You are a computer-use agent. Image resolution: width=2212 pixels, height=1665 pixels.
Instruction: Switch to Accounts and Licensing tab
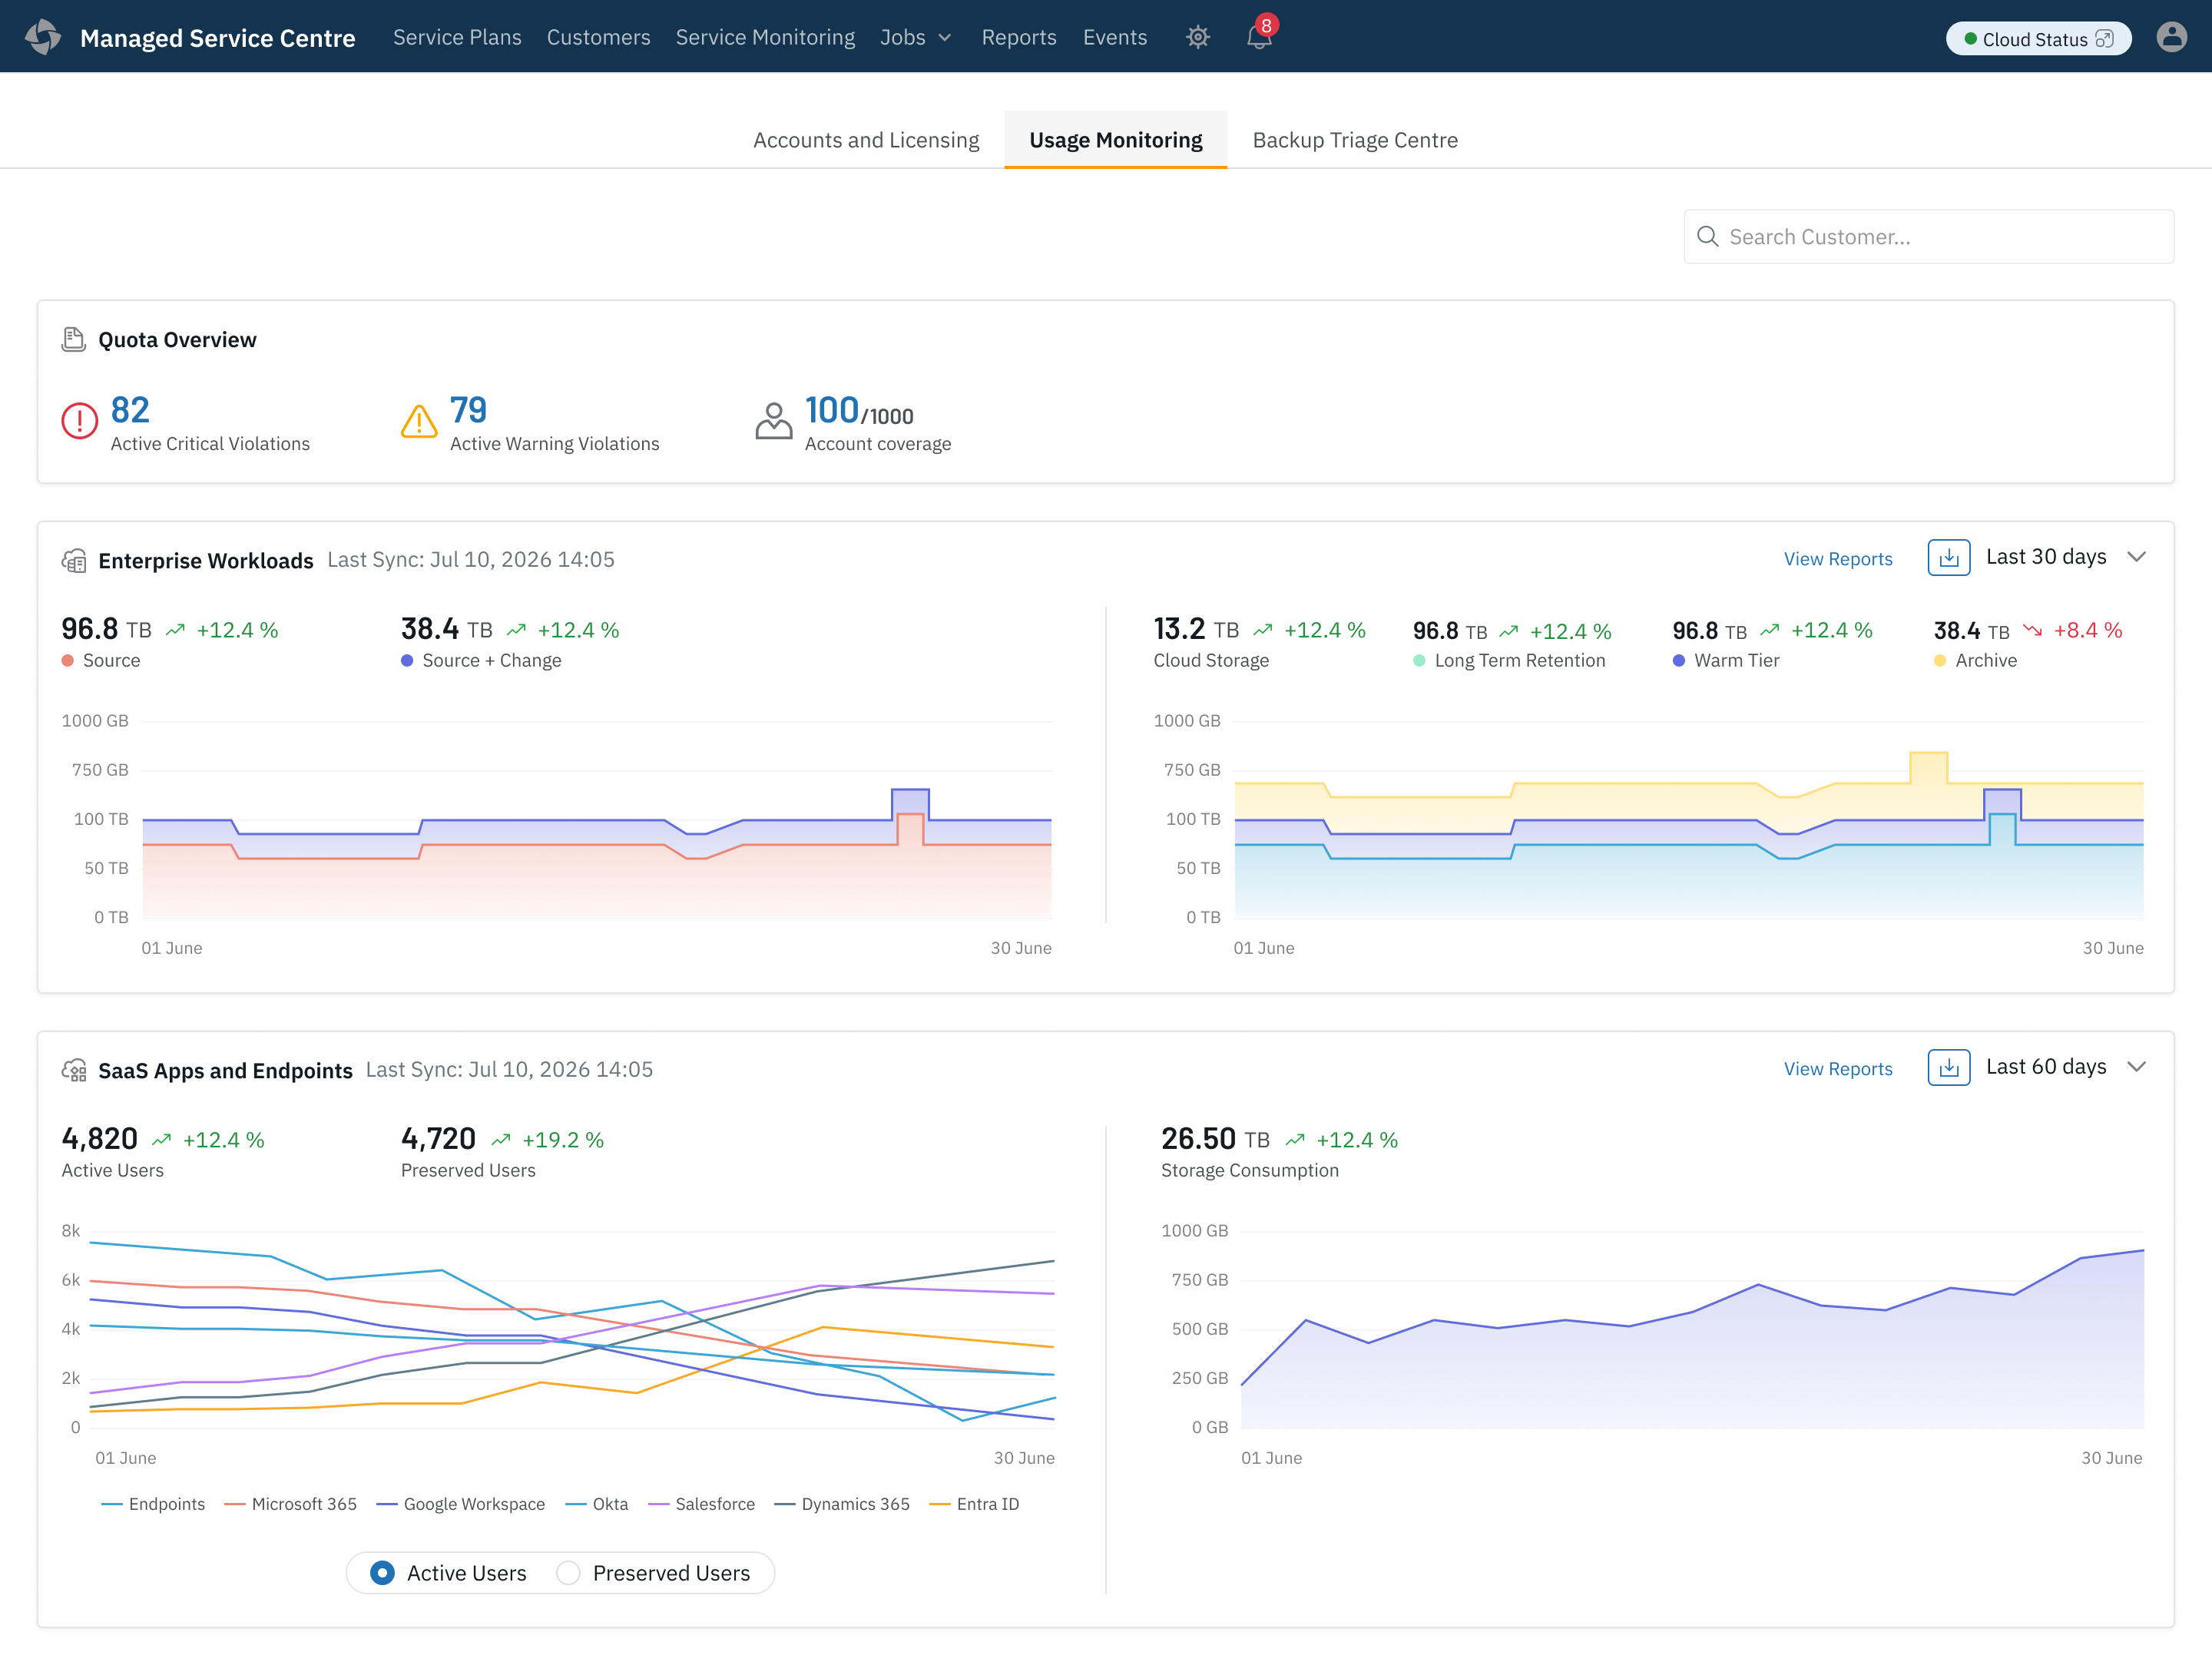pyautogui.click(x=866, y=140)
